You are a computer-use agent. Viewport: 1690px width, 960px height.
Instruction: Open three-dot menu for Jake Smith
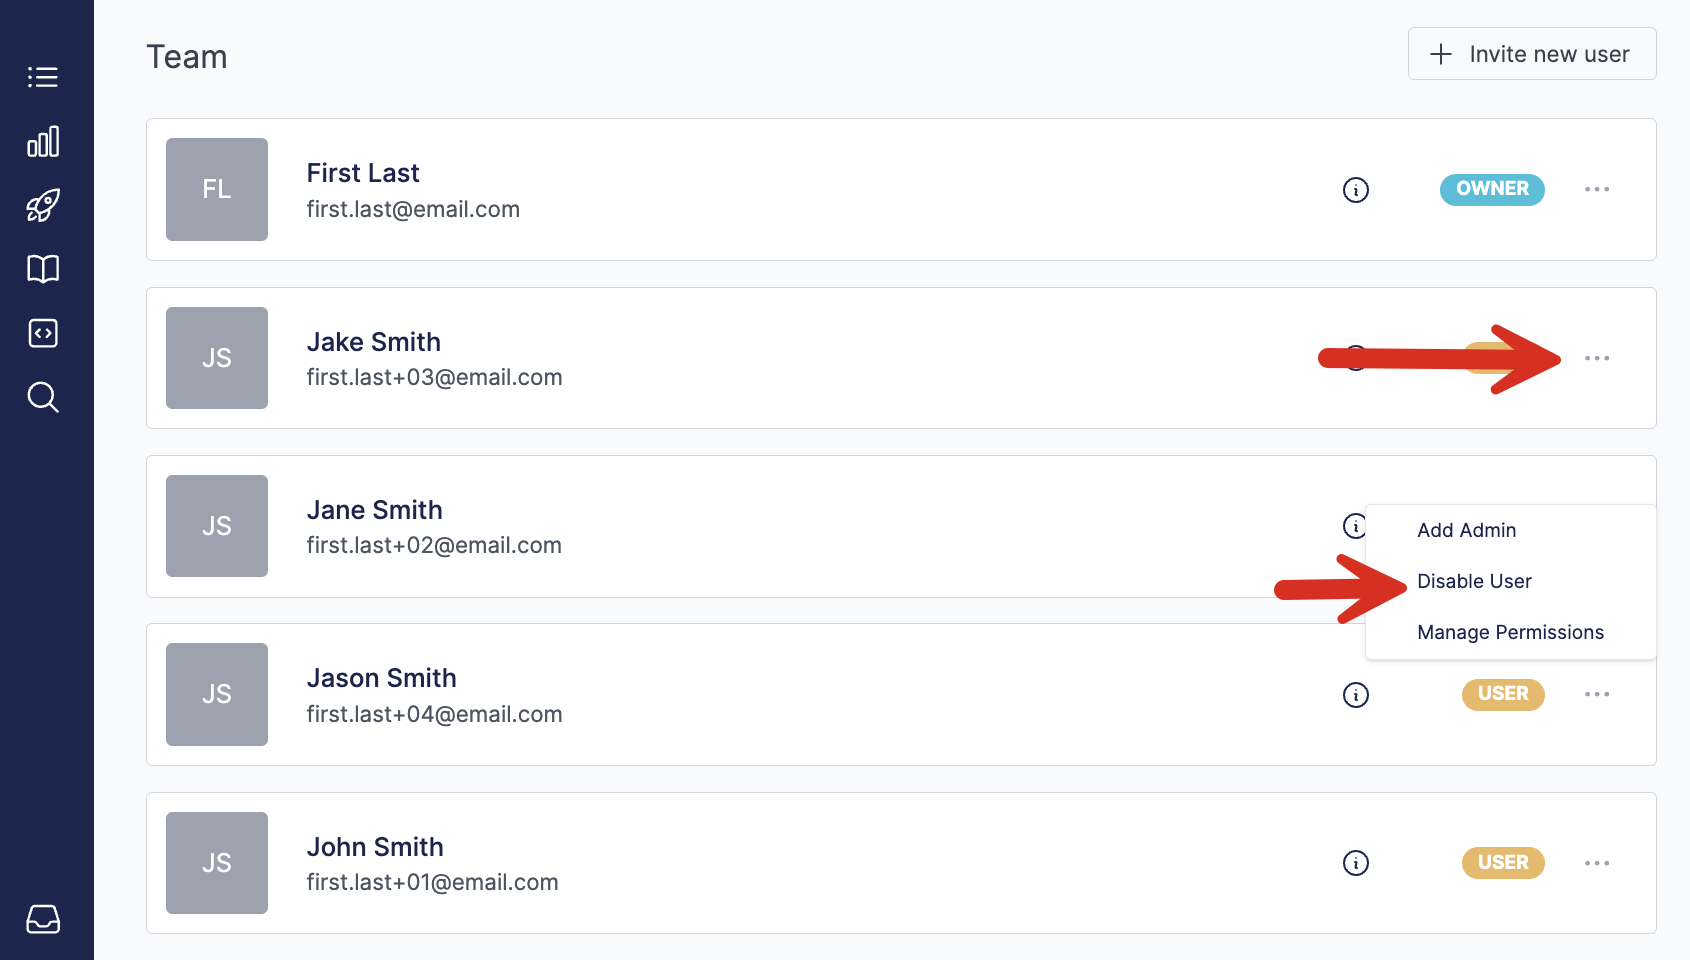pos(1597,358)
